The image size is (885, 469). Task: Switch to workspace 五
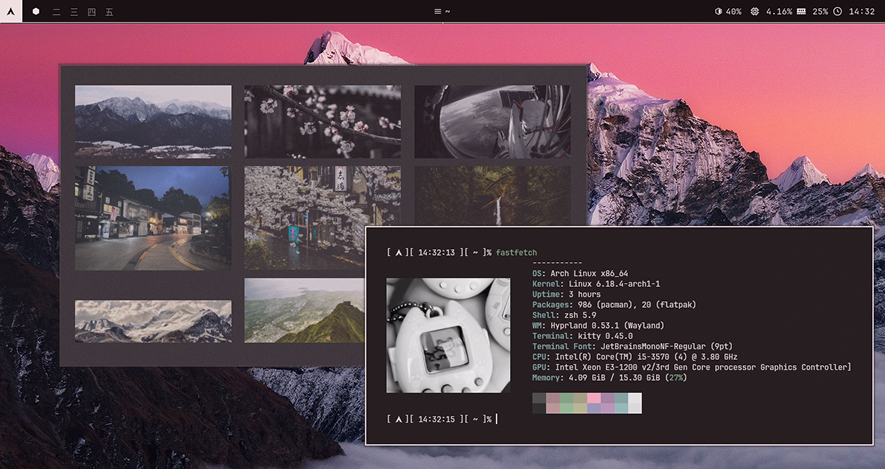tap(109, 11)
